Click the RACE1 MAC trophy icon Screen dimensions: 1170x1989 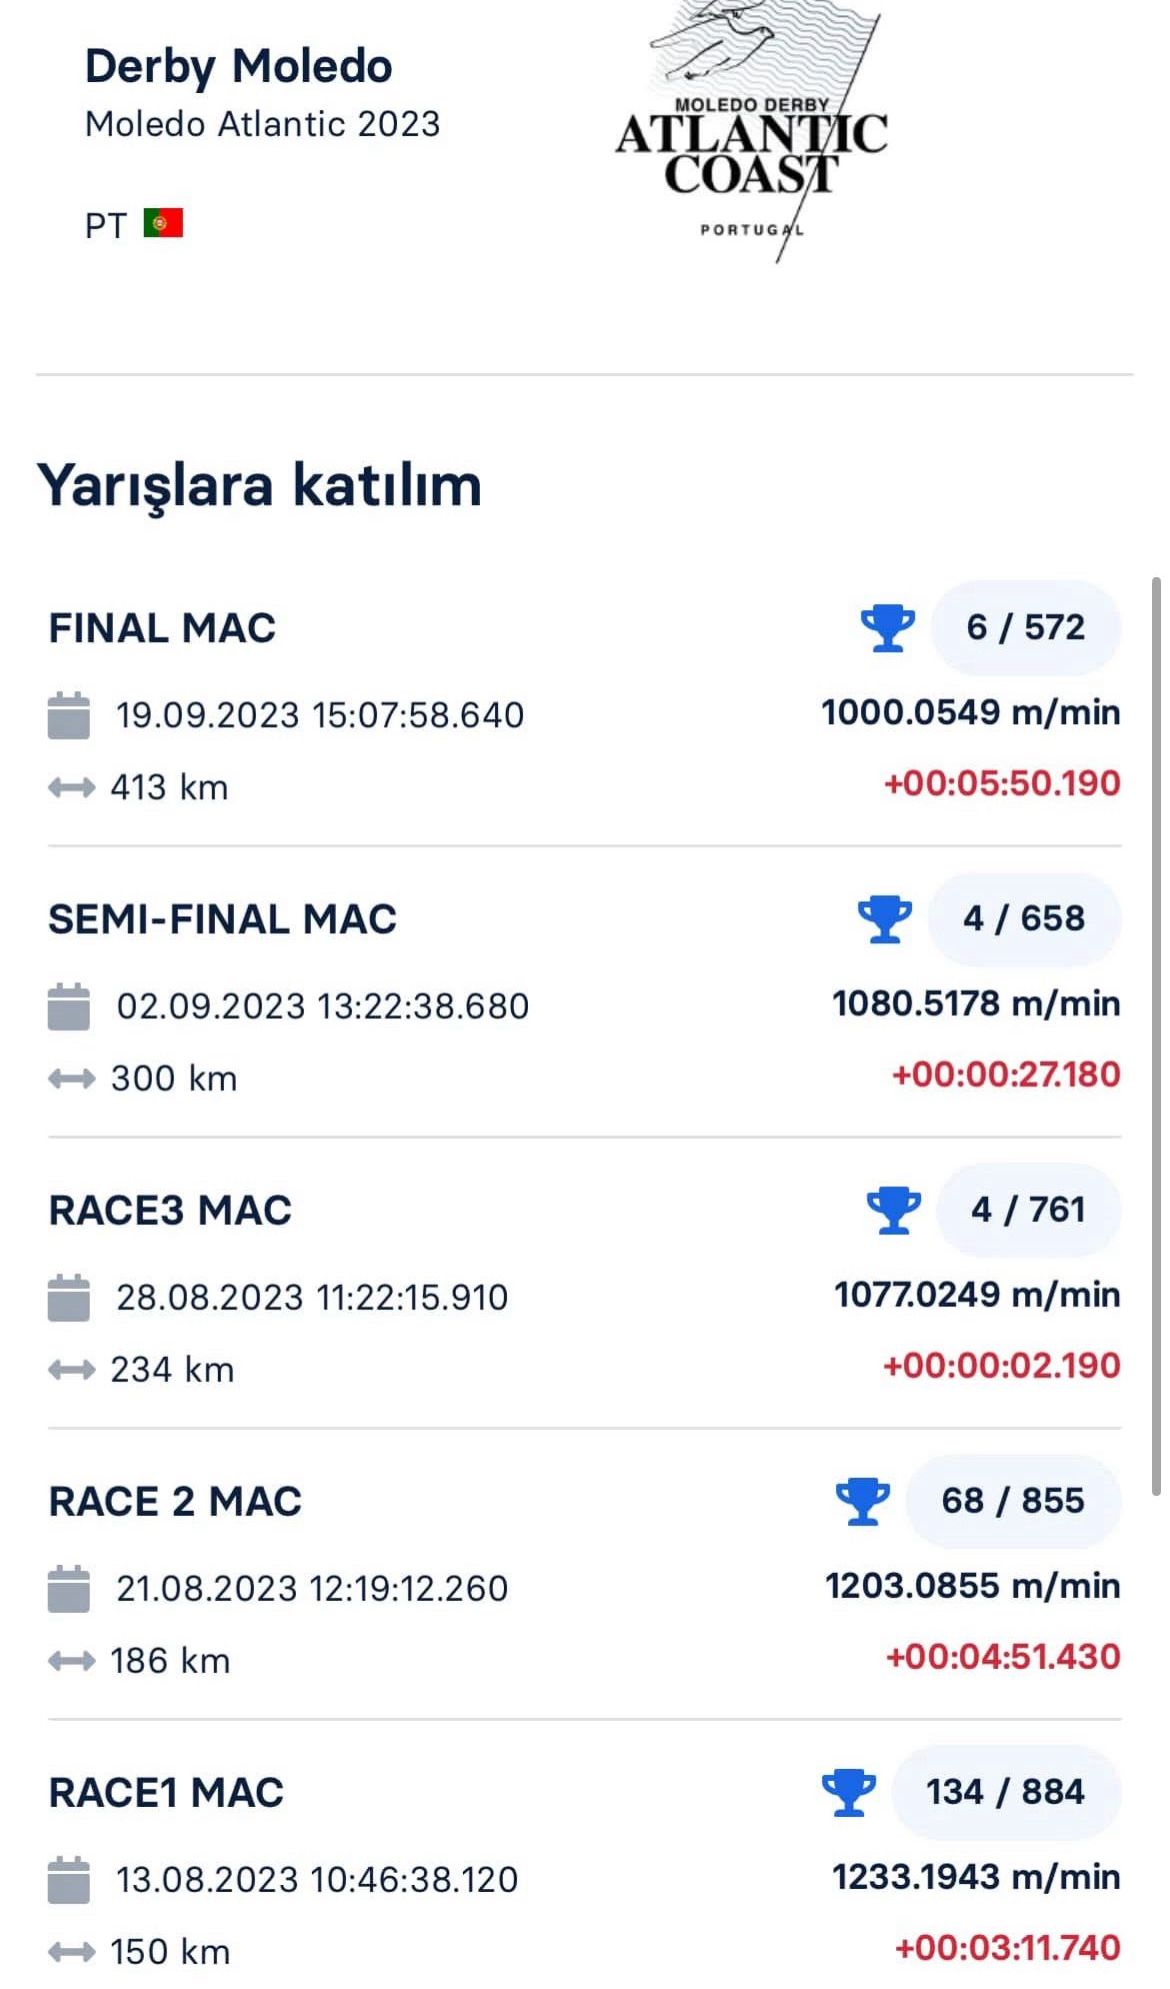point(848,1792)
